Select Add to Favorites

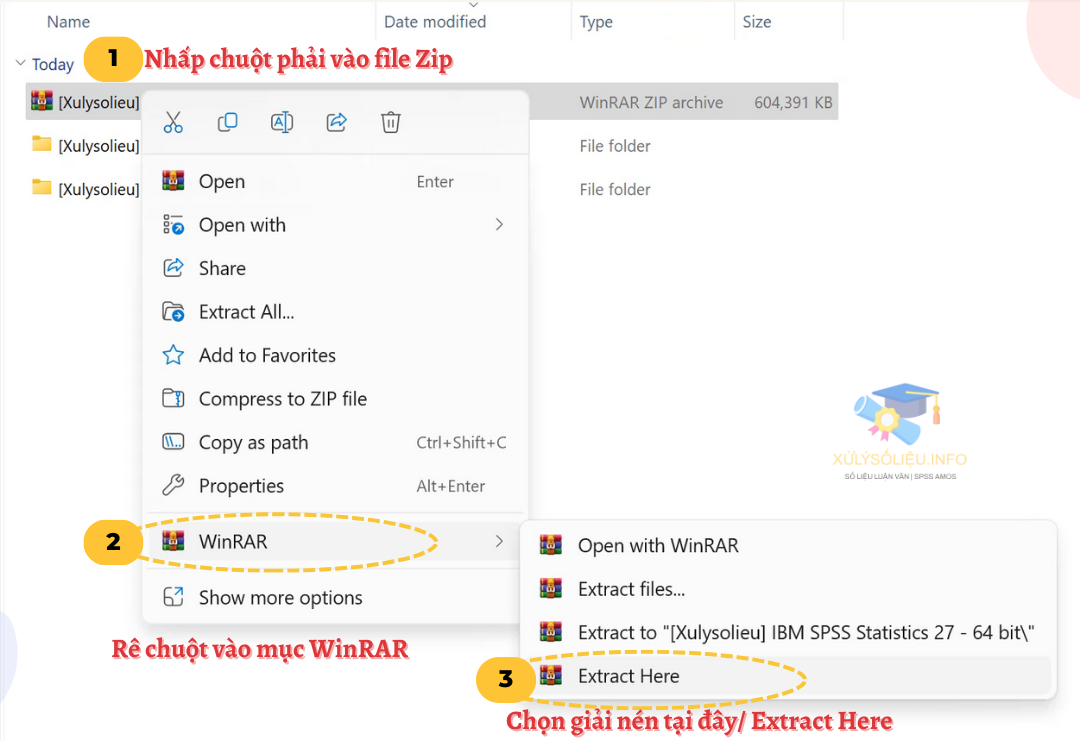[x=335, y=355]
